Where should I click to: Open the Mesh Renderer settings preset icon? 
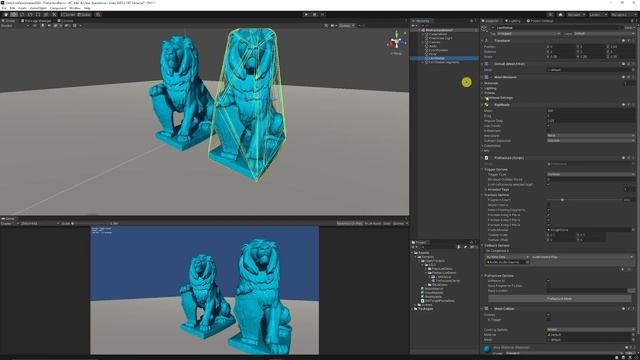pos(629,77)
